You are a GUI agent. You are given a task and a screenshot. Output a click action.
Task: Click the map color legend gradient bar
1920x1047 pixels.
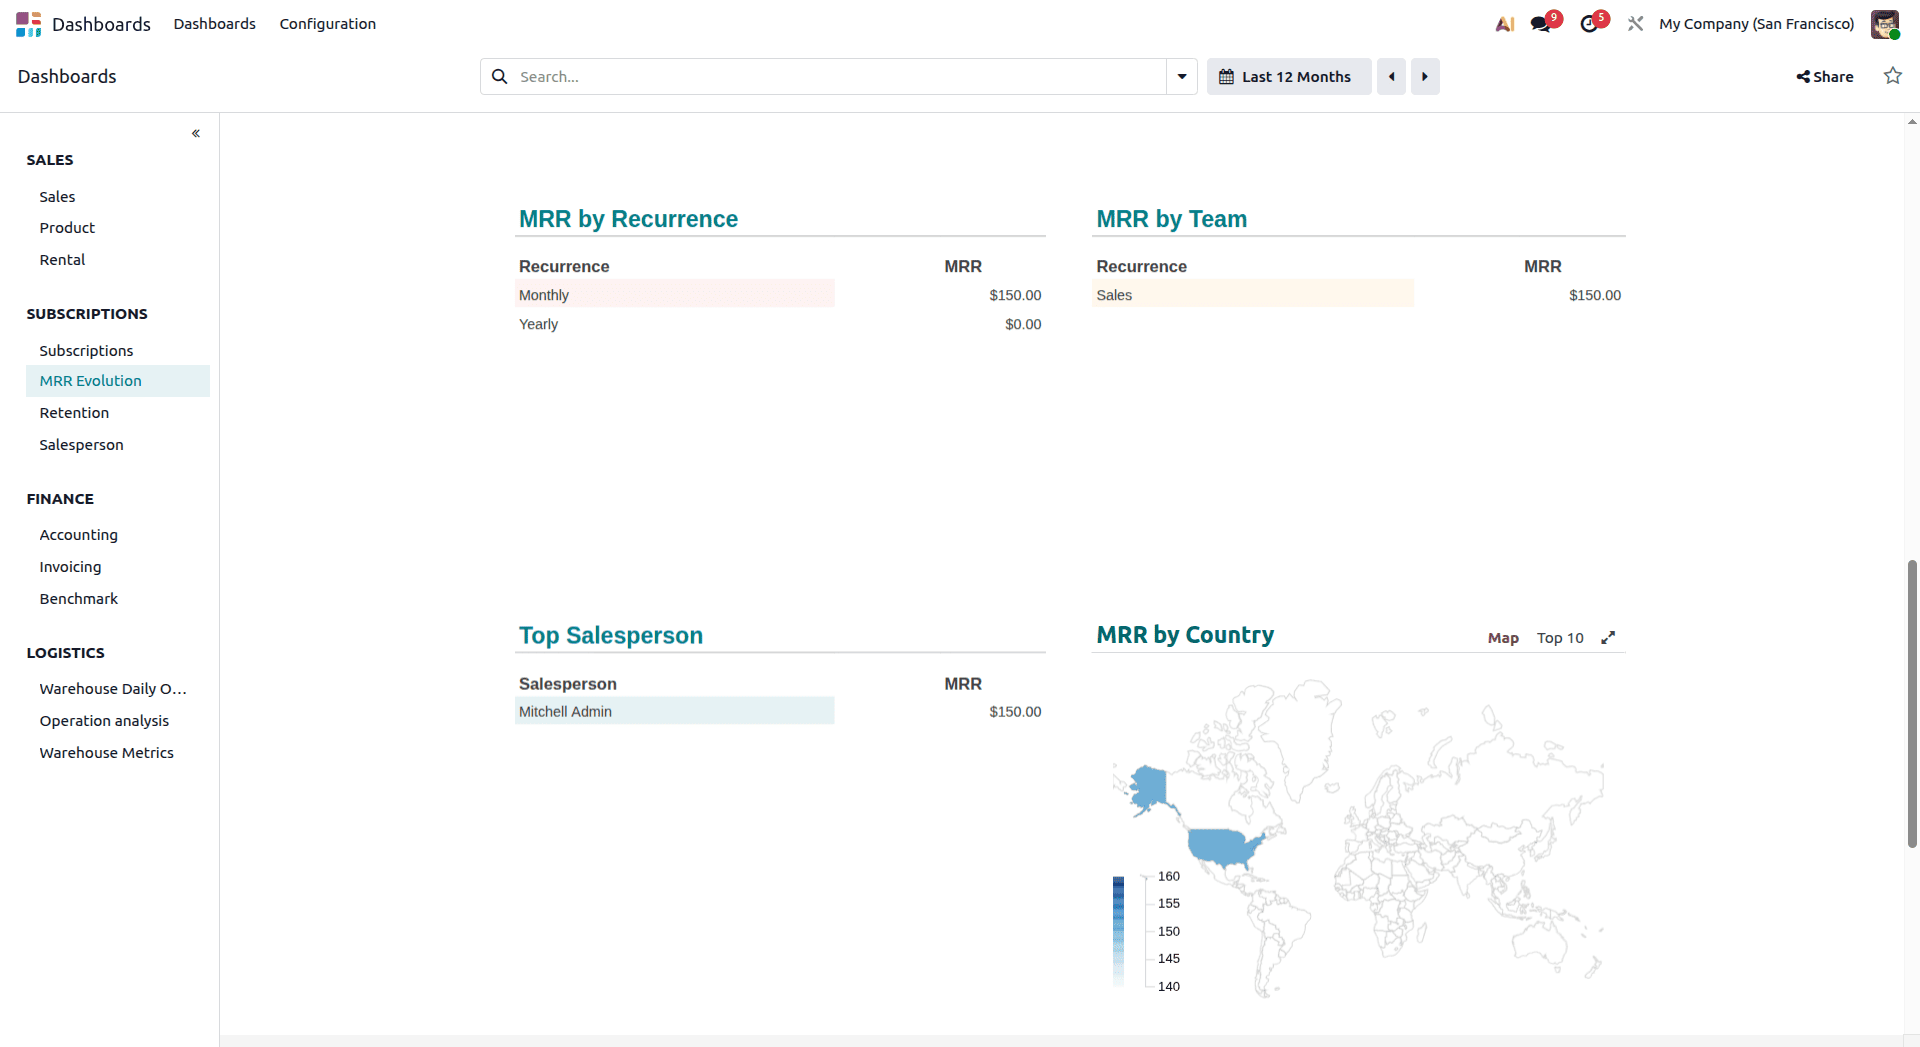point(1118,931)
